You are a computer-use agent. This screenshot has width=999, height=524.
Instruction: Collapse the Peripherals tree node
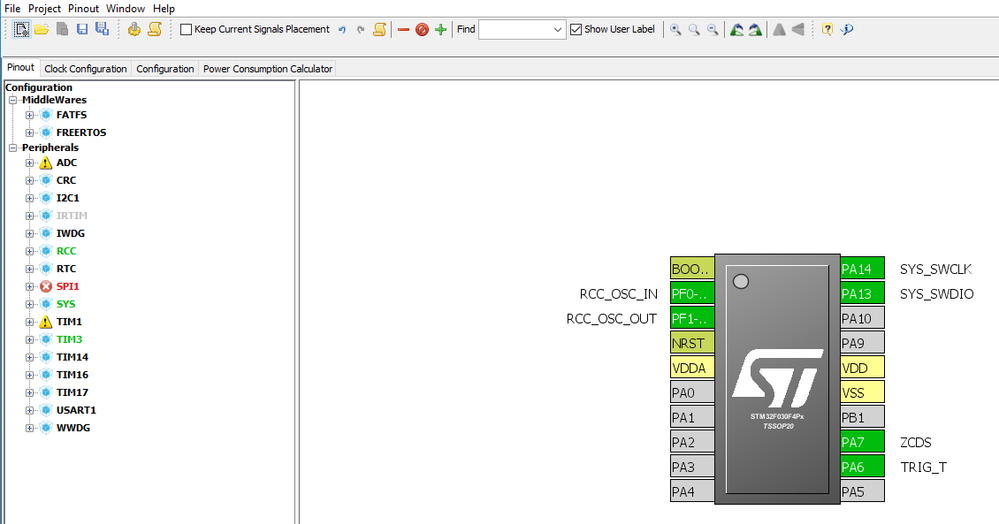click(x=13, y=148)
